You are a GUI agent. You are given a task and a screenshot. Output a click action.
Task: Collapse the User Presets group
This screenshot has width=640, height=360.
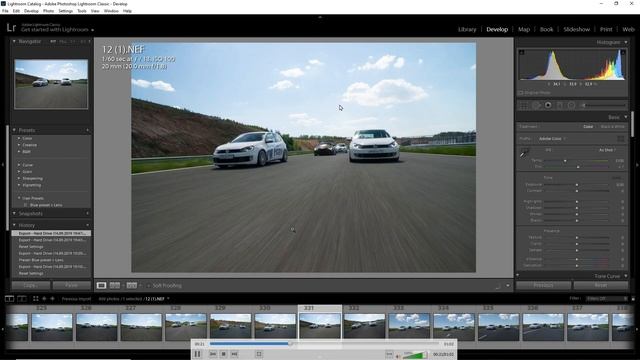(19, 198)
